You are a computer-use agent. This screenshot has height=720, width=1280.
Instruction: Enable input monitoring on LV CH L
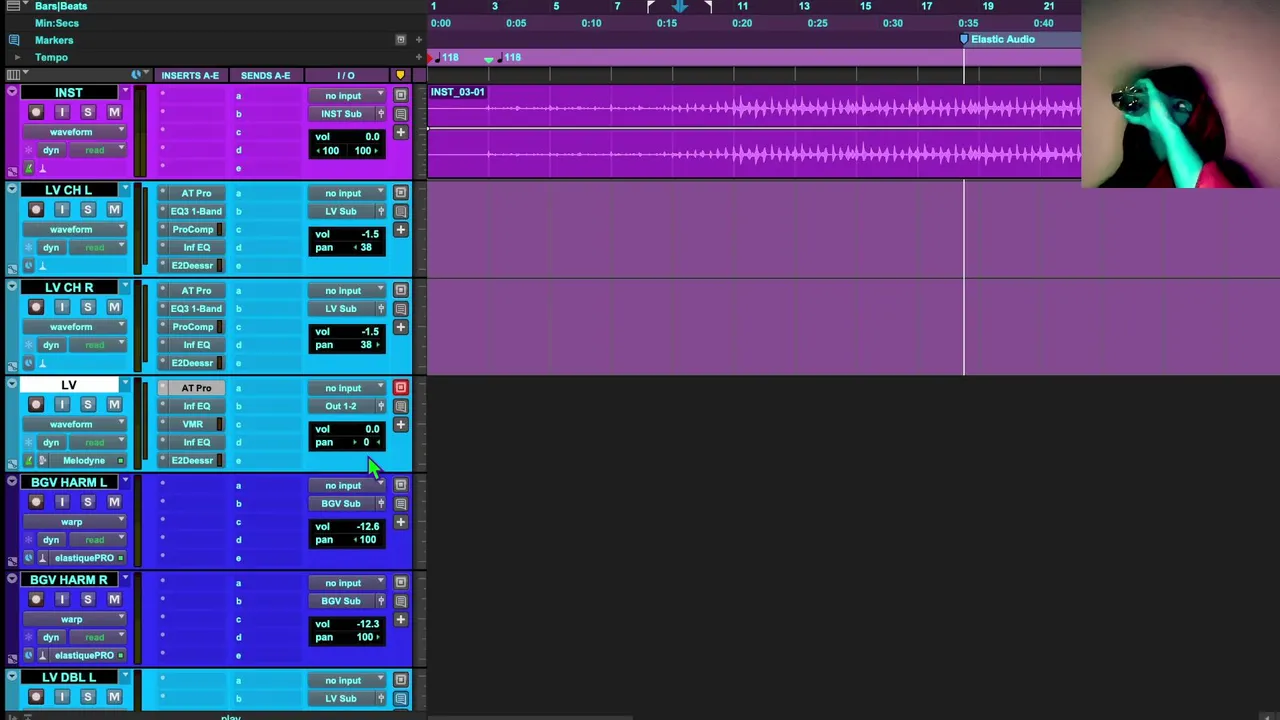pos(62,209)
